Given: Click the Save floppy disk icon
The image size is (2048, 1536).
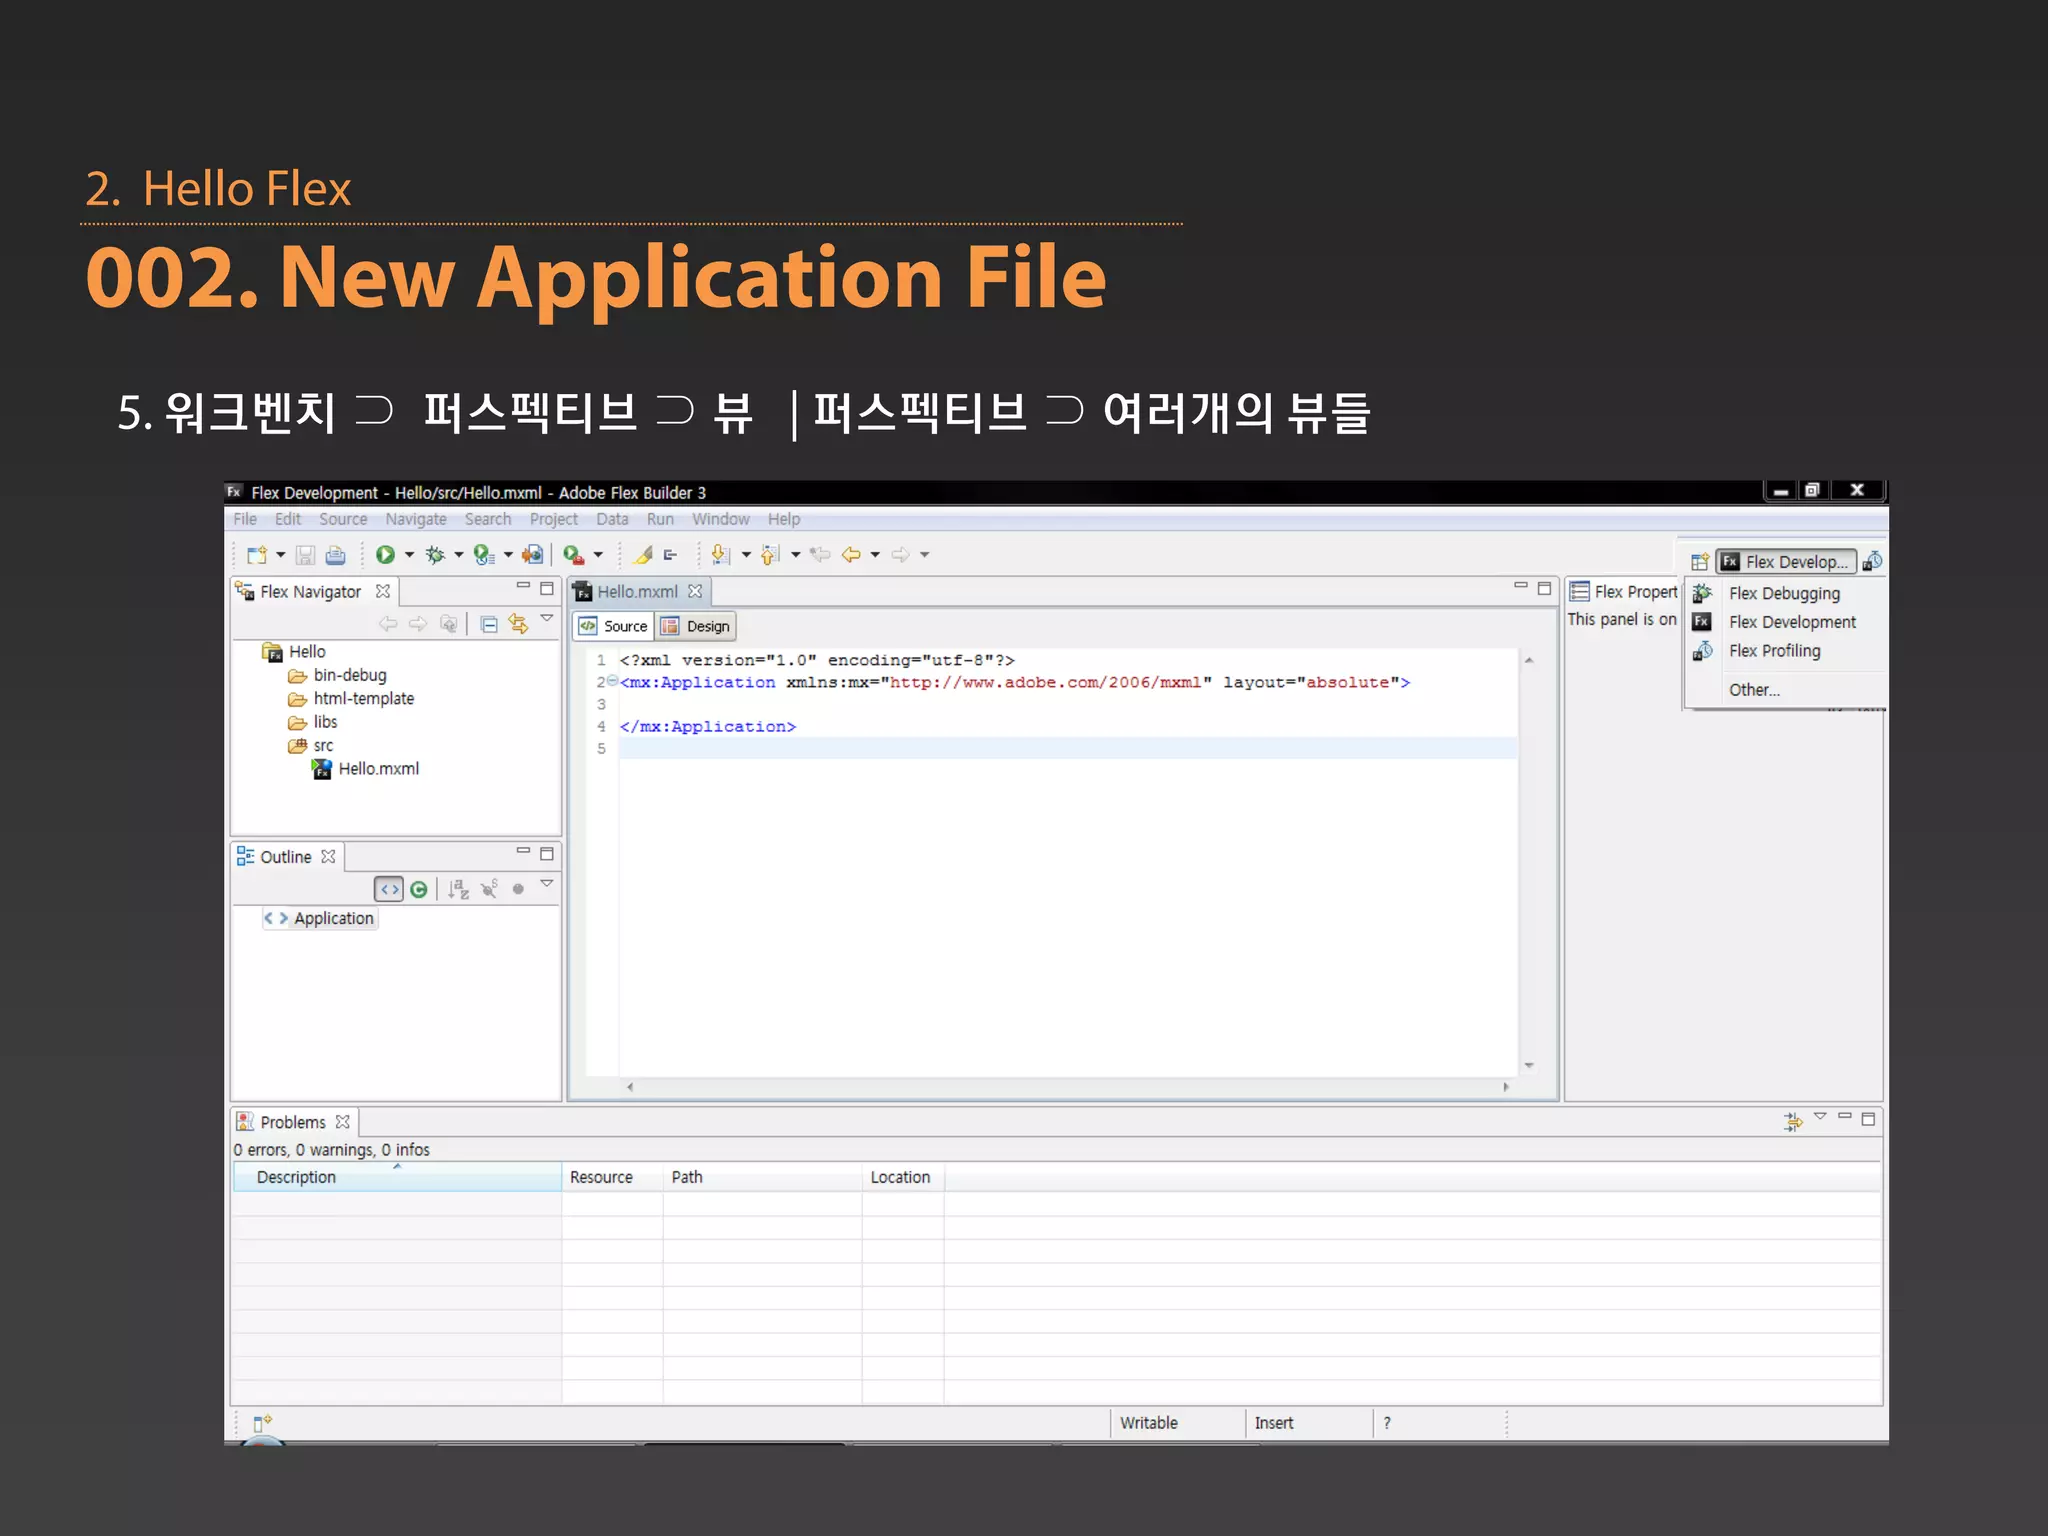Looking at the screenshot, I should (306, 555).
